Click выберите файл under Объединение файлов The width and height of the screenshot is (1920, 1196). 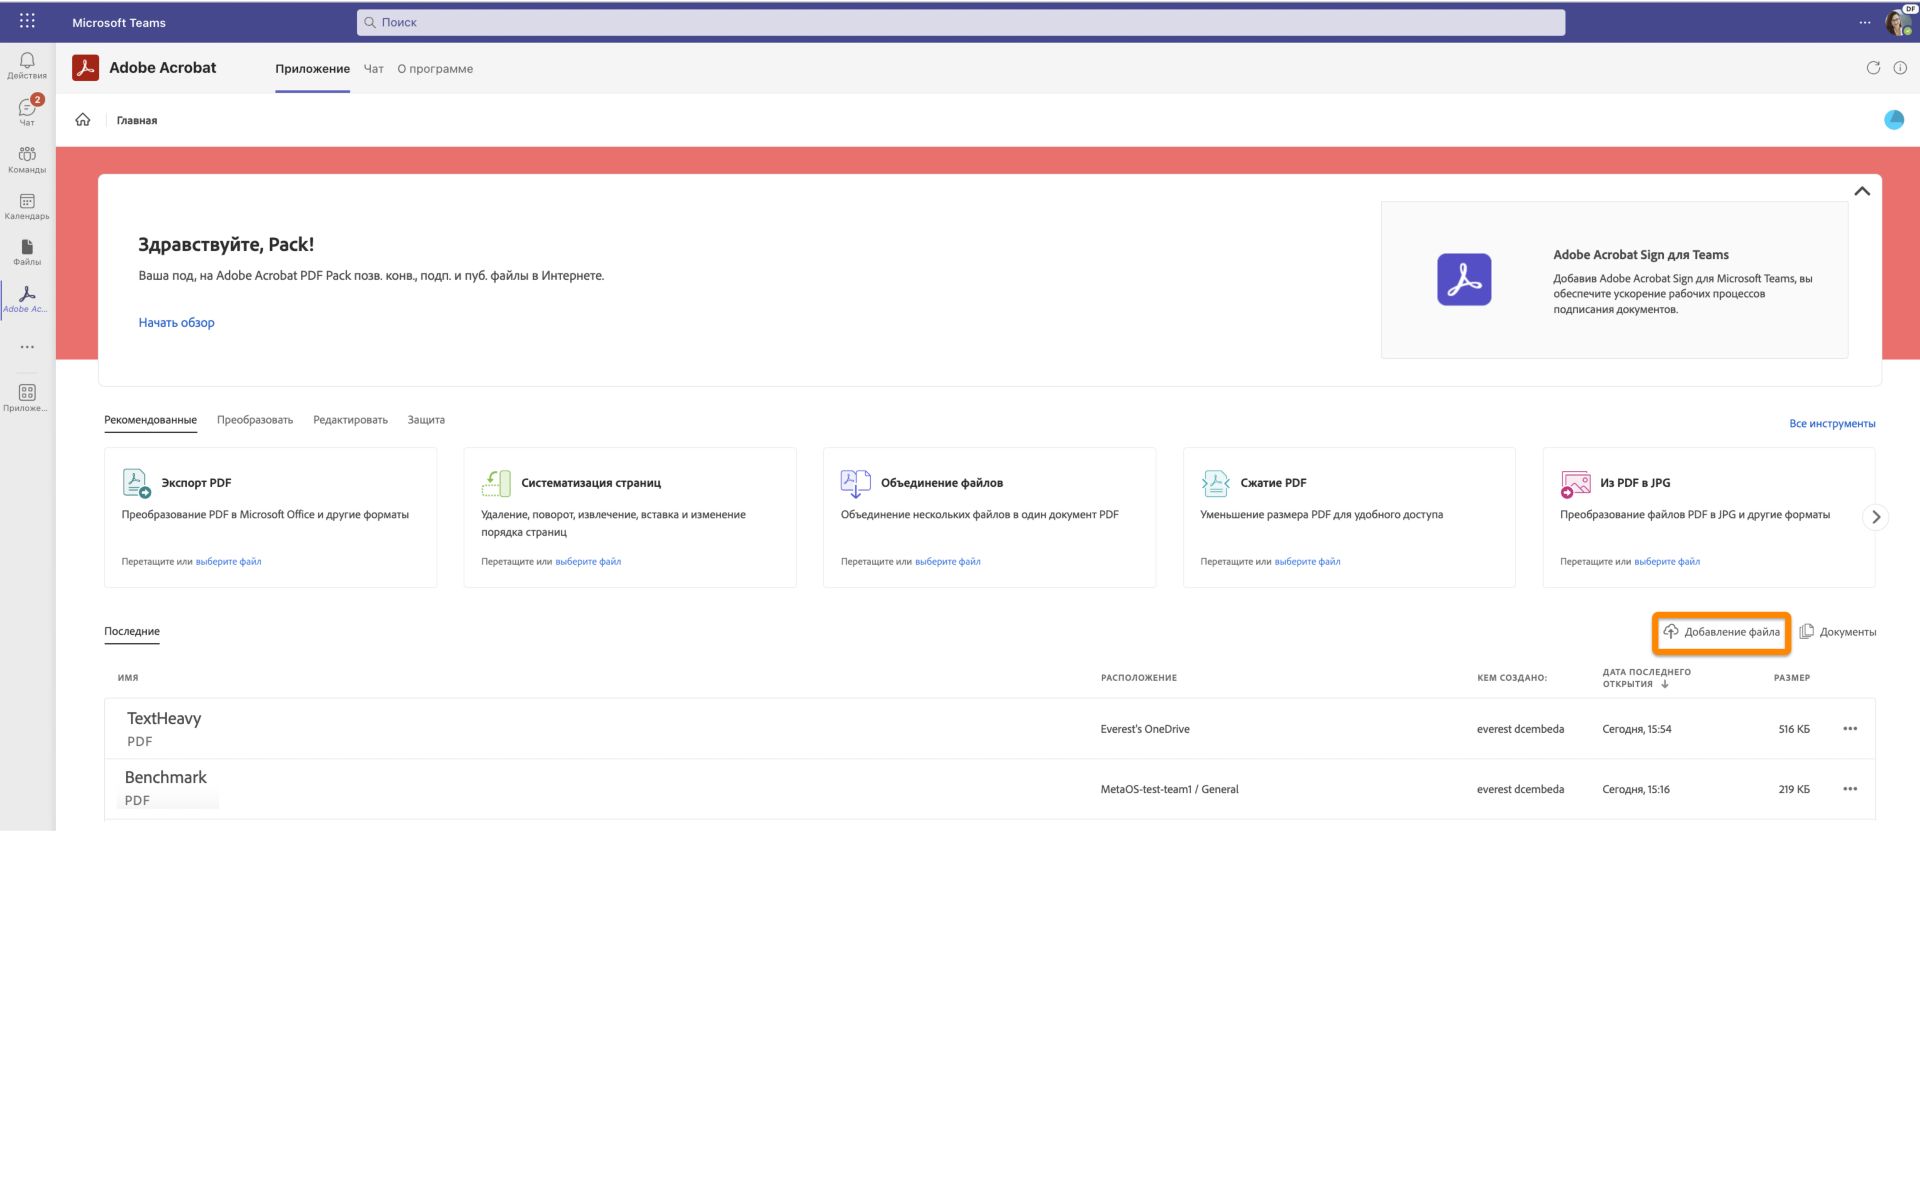pyautogui.click(x=948, y=562)
